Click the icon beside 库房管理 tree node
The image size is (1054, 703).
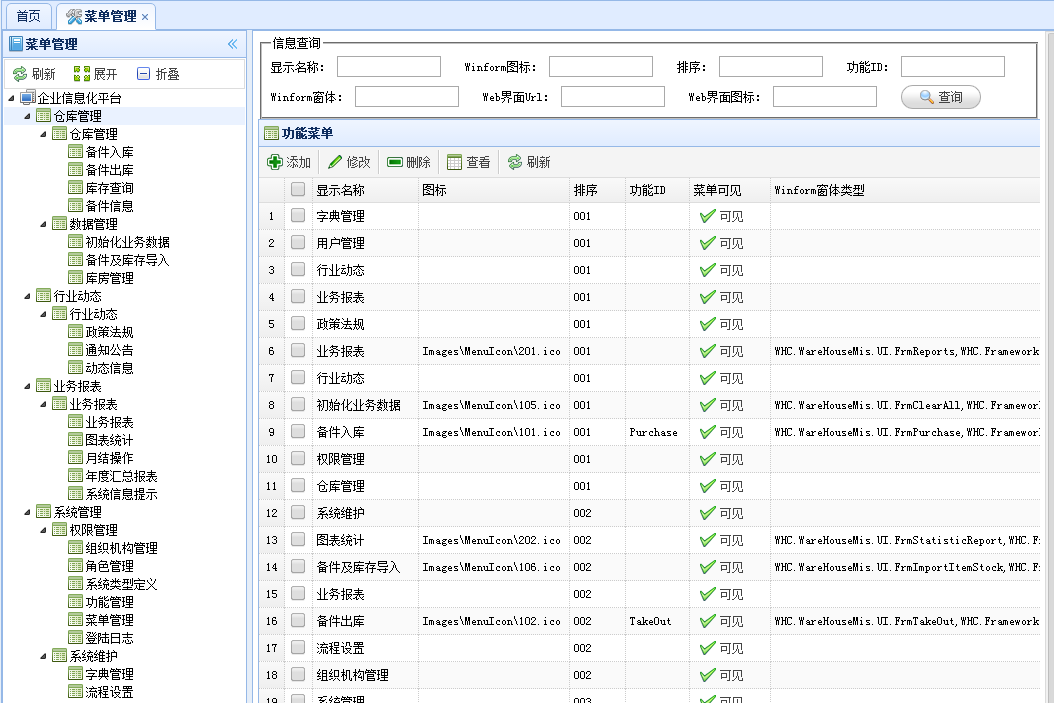(75, 278)
